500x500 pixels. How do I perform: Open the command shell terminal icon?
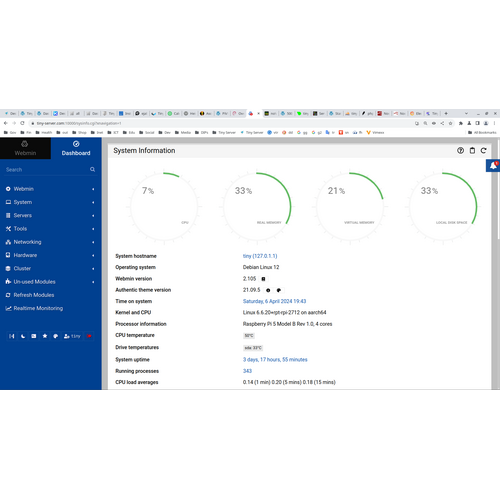coord(34,336)
